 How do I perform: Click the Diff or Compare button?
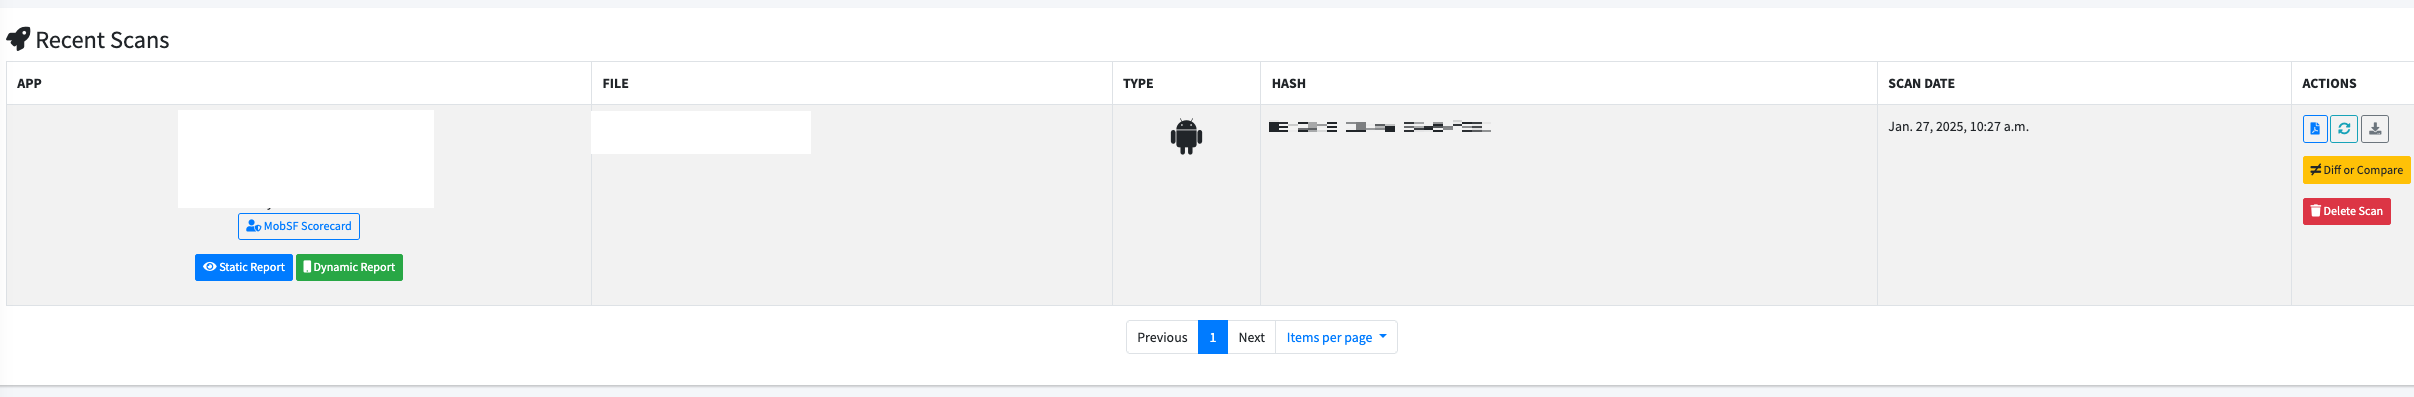click(2356, 170)
